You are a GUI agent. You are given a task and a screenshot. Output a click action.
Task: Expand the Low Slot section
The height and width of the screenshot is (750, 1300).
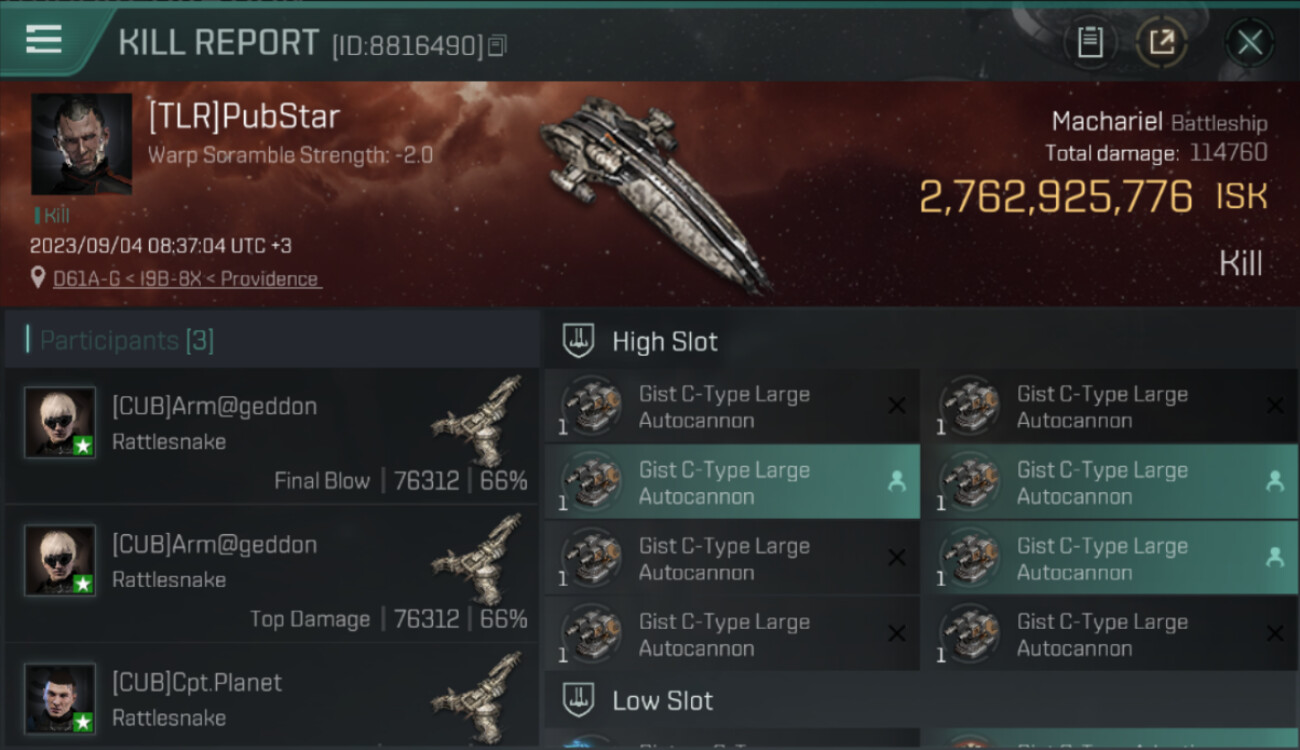(662, 700)
